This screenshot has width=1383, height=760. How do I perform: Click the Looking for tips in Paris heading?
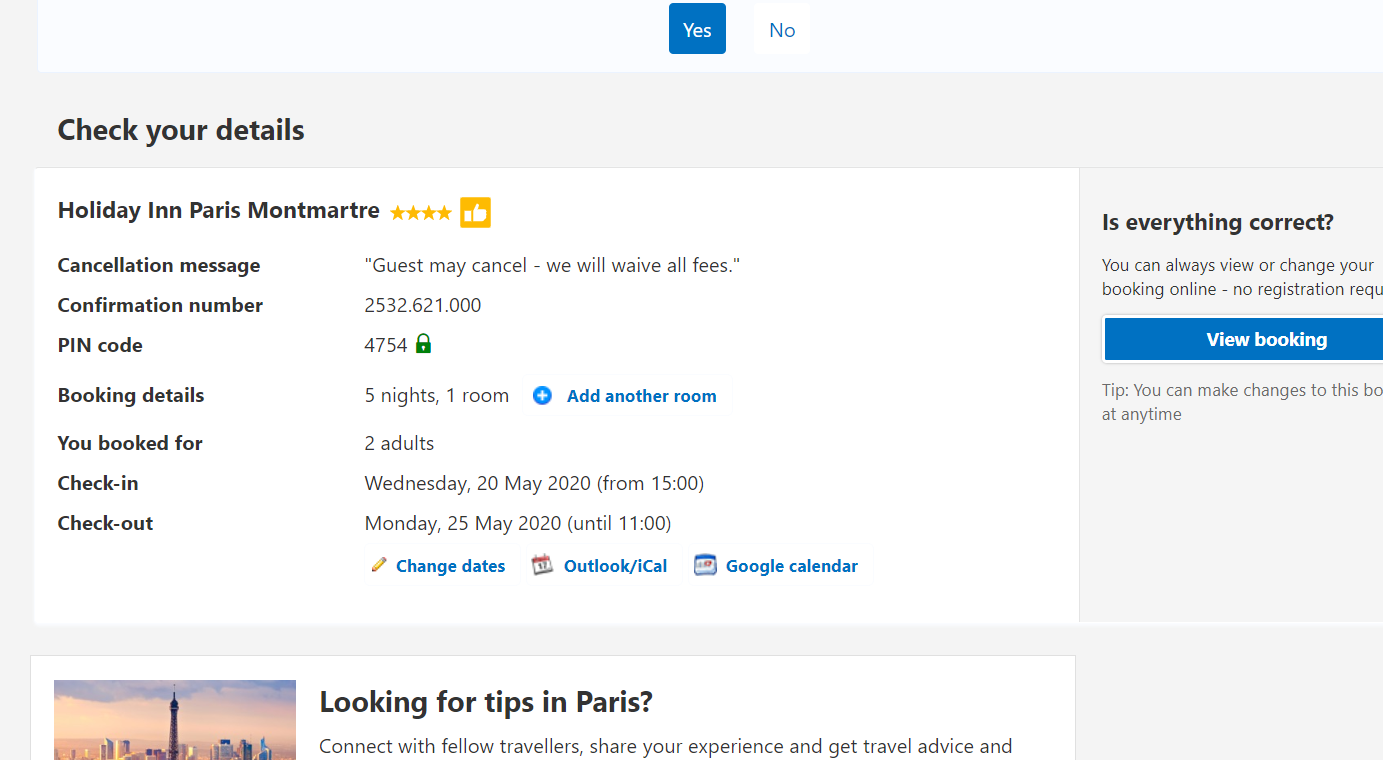(x=486, y=702)
